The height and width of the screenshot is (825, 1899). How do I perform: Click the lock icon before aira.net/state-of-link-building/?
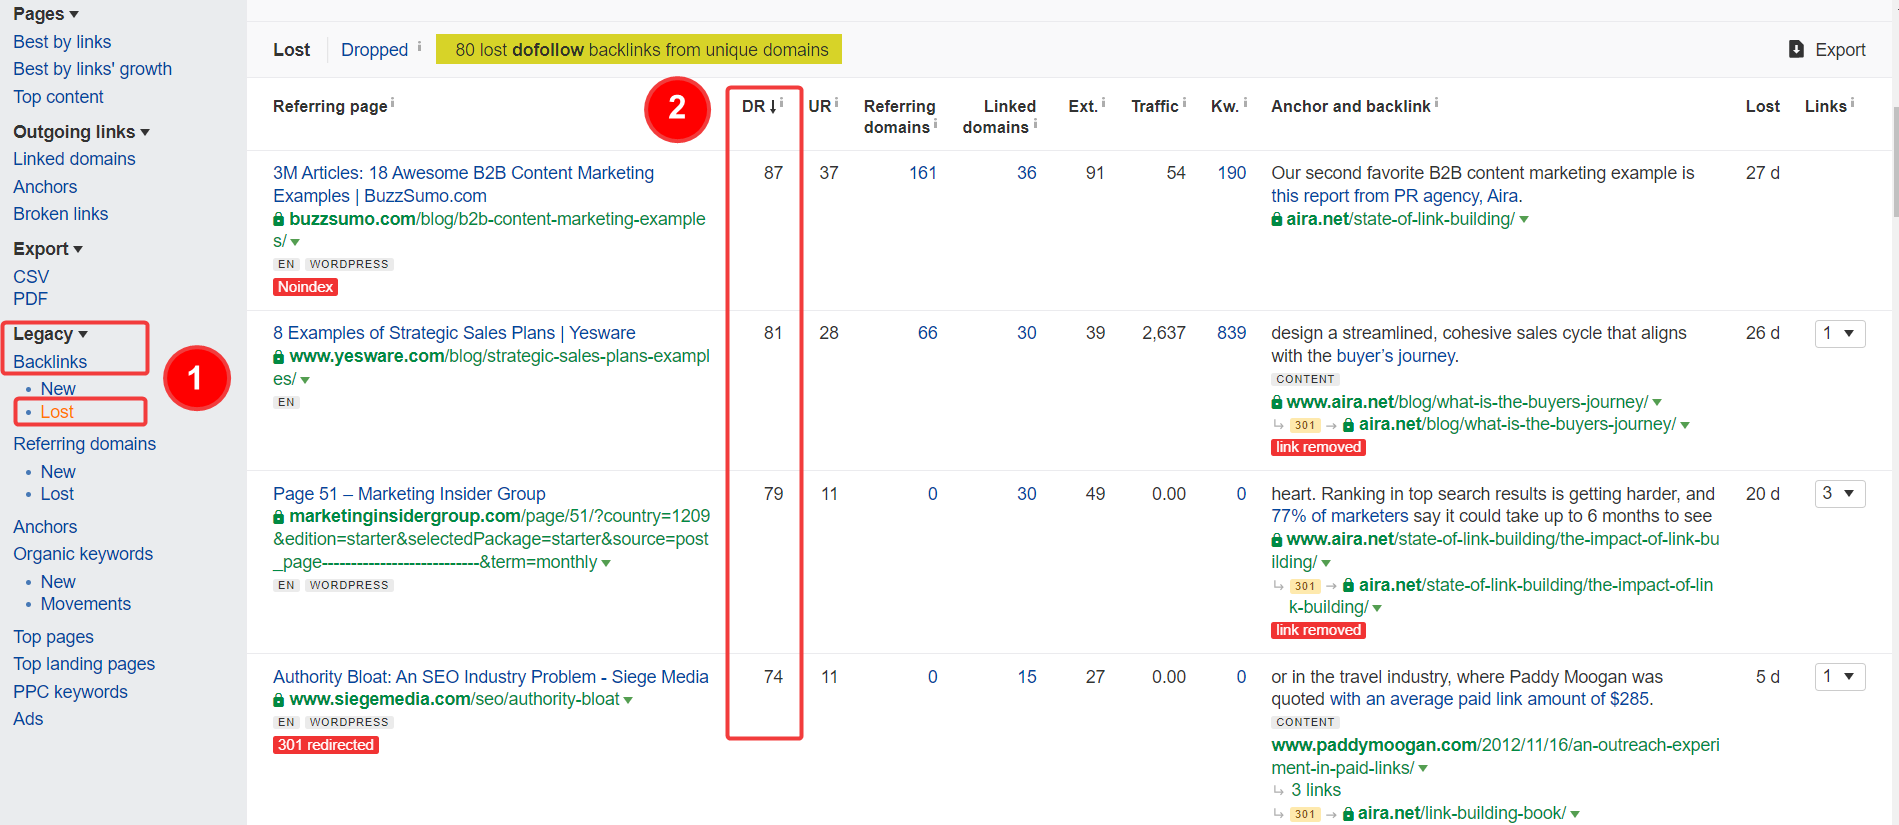pos(1277,219)
